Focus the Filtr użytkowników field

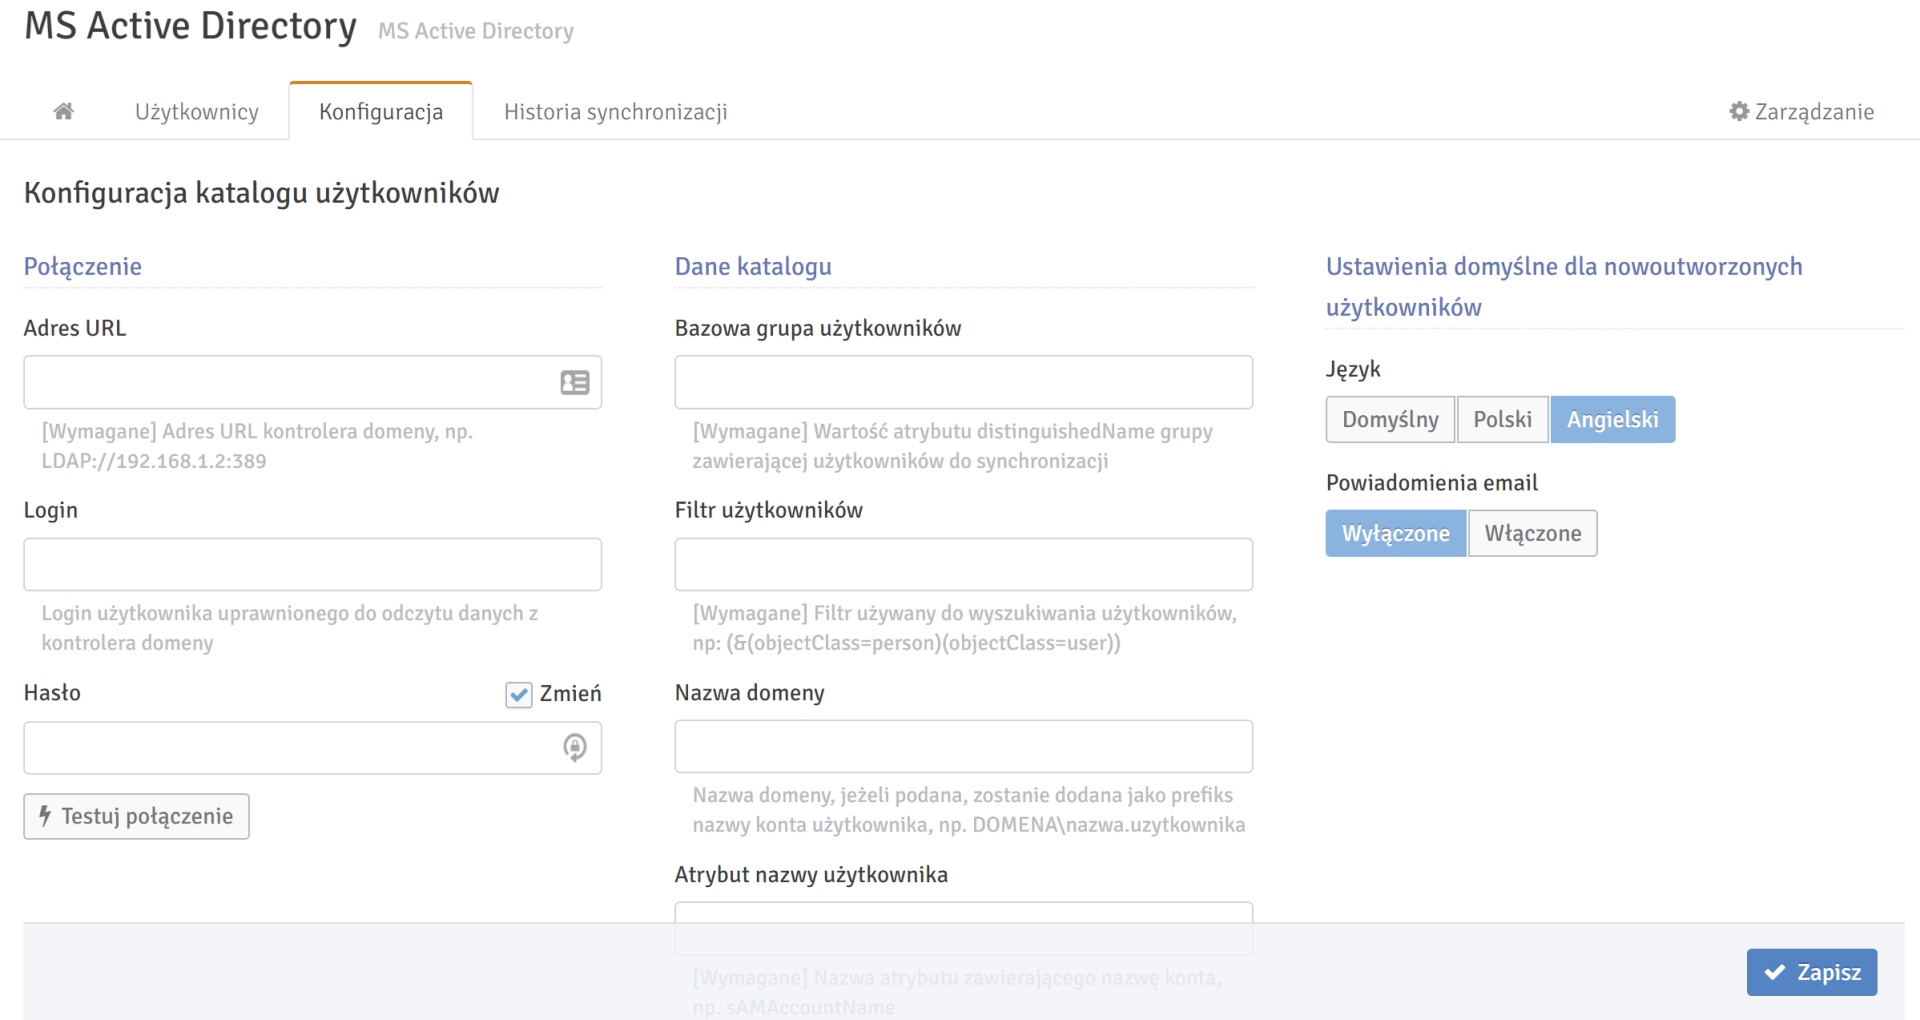[x=964, y=564]
